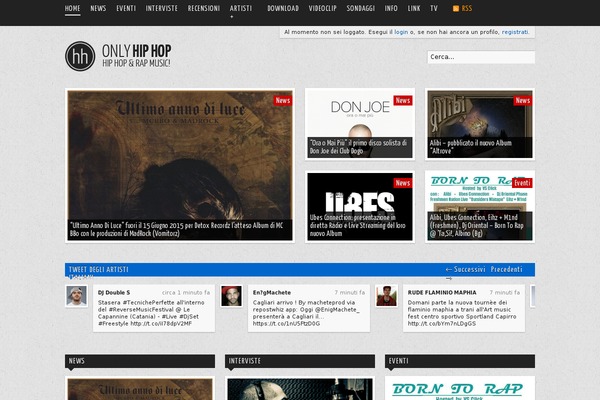
Task: Open En?gMachete username
Action: [x=272, y=292]
